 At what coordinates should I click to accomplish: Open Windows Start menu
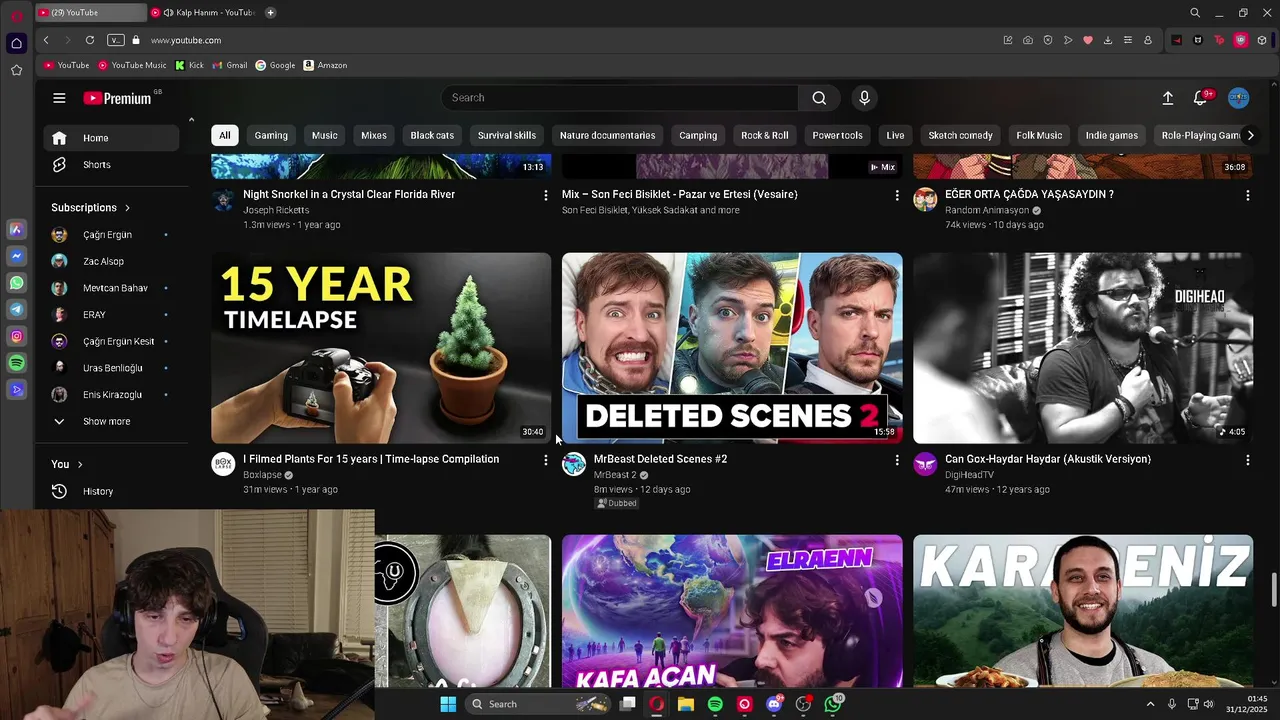pos(448,704)
